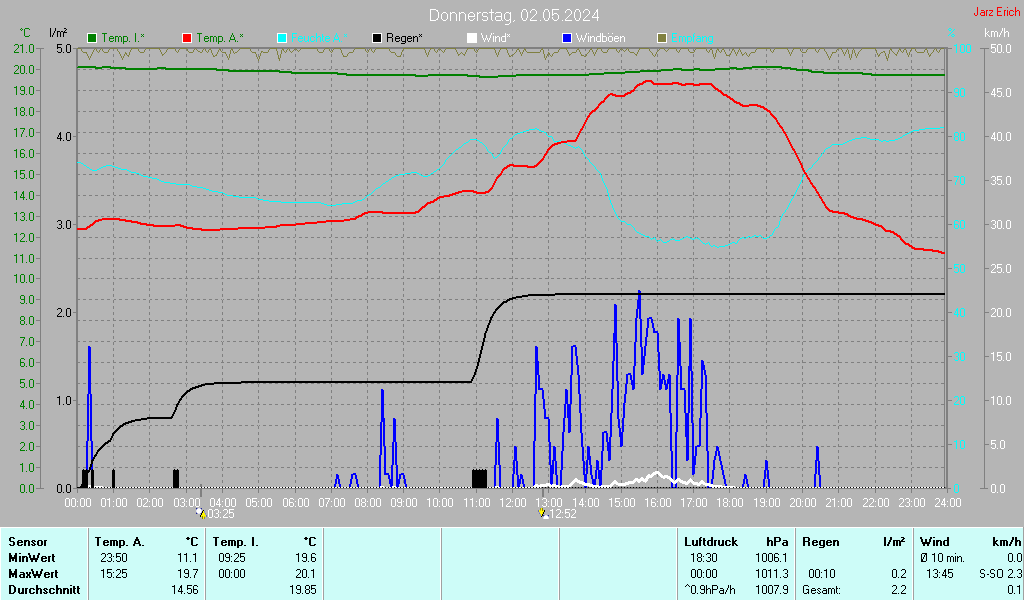1024x600 pixels.
Task: Click the '18:00' tick on the time axis
Action: pyautogui.click(x=730, y=503)
